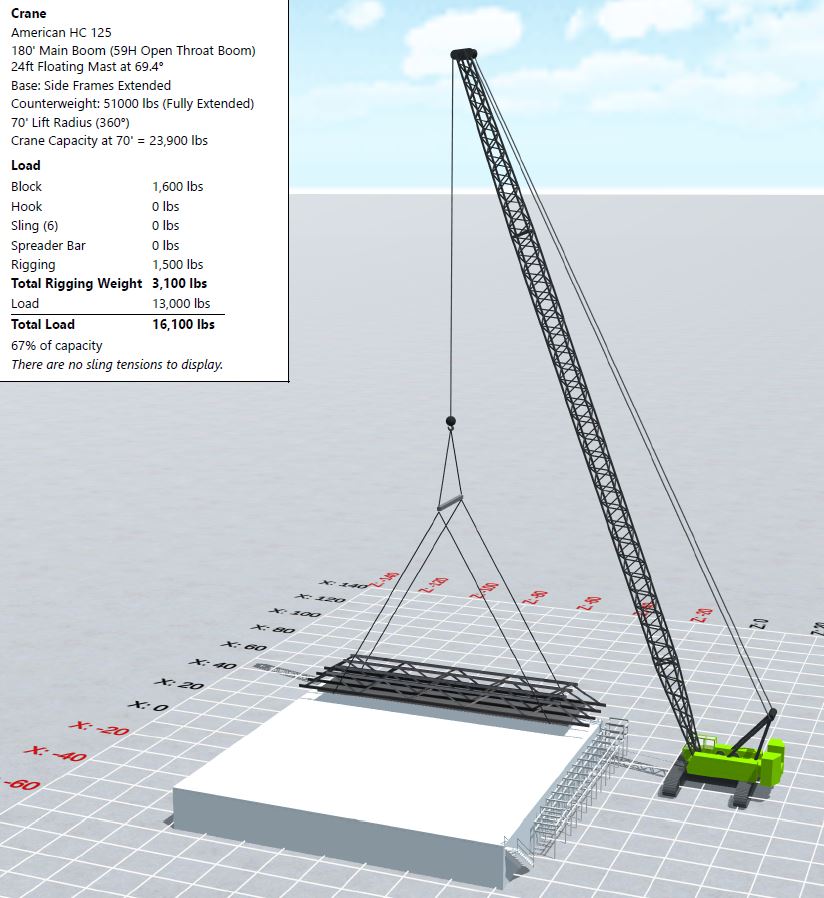
Task: Click the 'Total Load' 16,100 lbs value
Action: click(x=183, y=324)
